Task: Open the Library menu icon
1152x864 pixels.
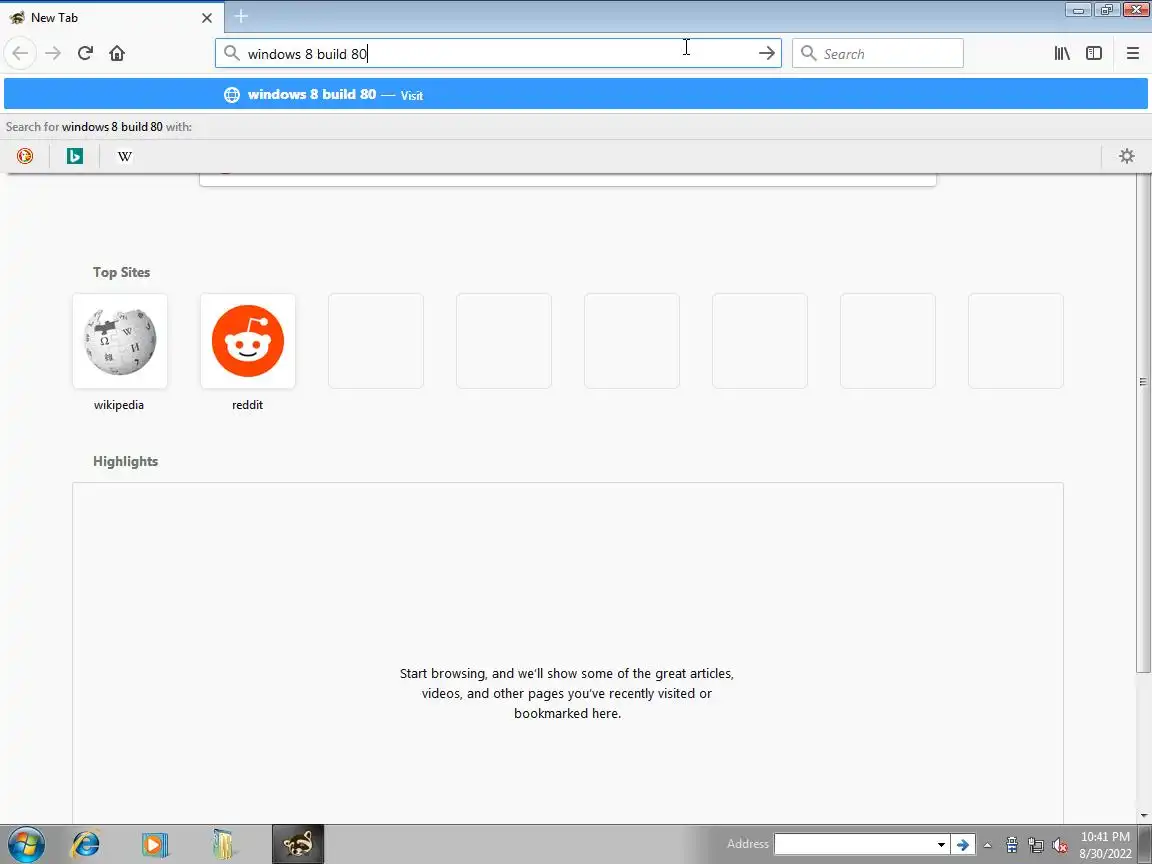Action: click(1062, 53)
